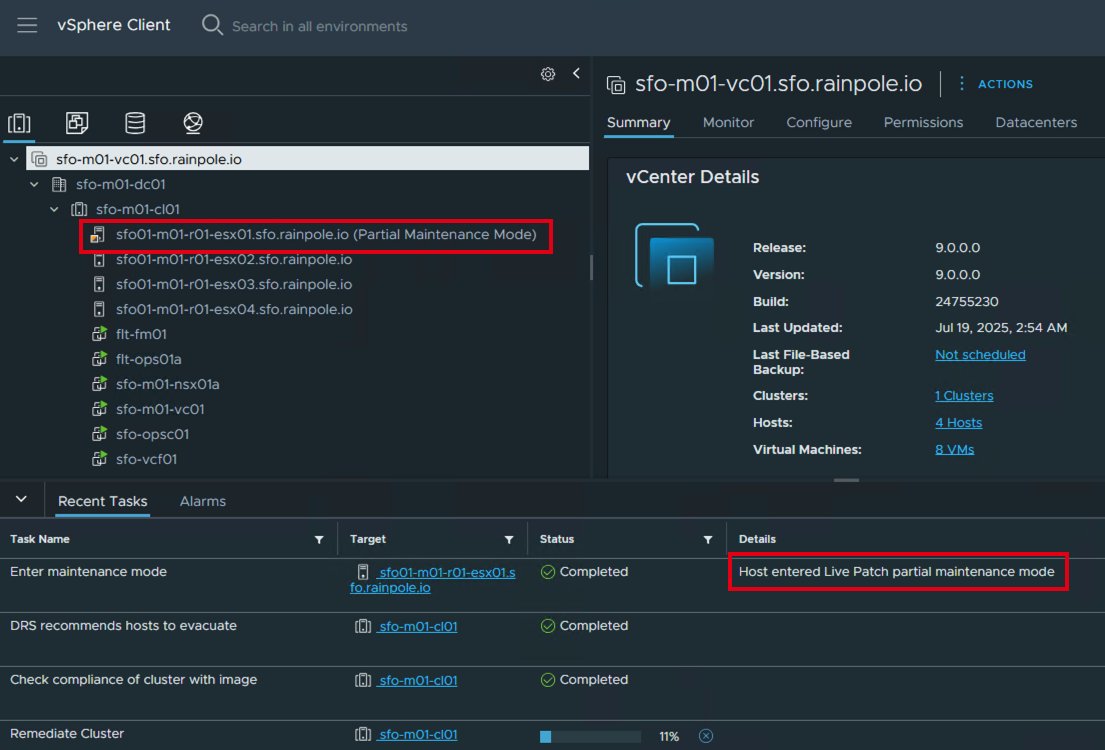1105x750 pixels.
Task: Open sfo-m01-cl01 link in Check compliance row
Action: (x=417, y=681)
